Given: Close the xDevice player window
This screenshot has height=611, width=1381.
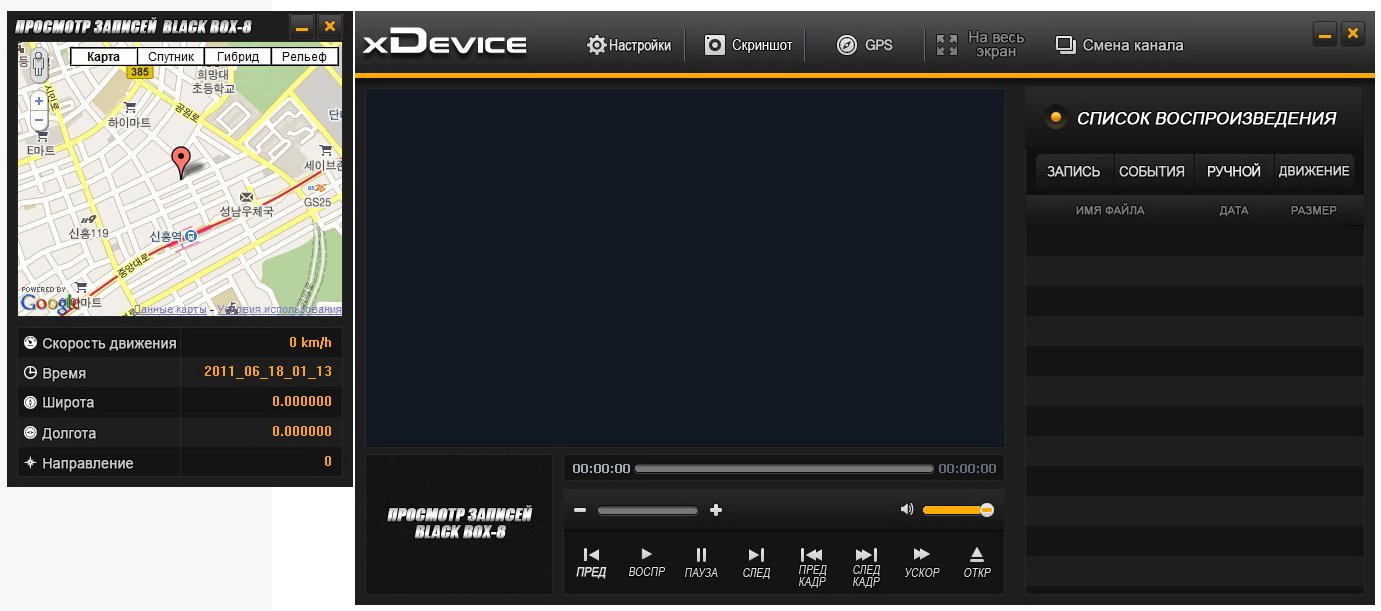Looking at the screenshot, I should pyautogui.click(x=1353, y=33).
